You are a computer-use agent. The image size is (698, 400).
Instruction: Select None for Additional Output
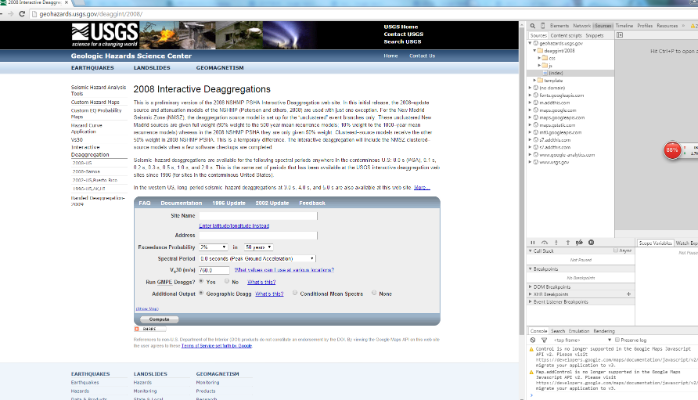tap(374, 293)
